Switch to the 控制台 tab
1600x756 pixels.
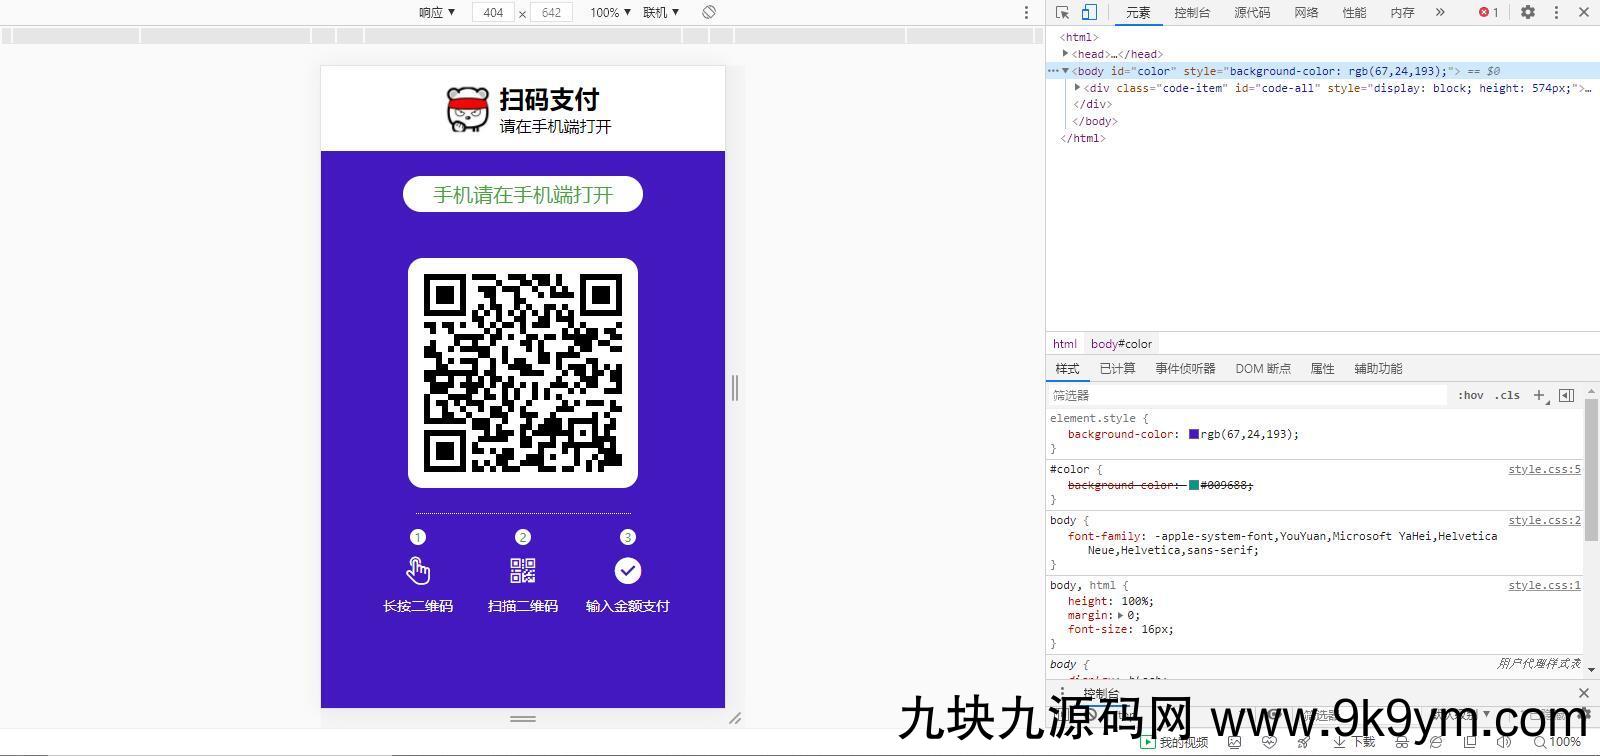tap(1192, 12)
